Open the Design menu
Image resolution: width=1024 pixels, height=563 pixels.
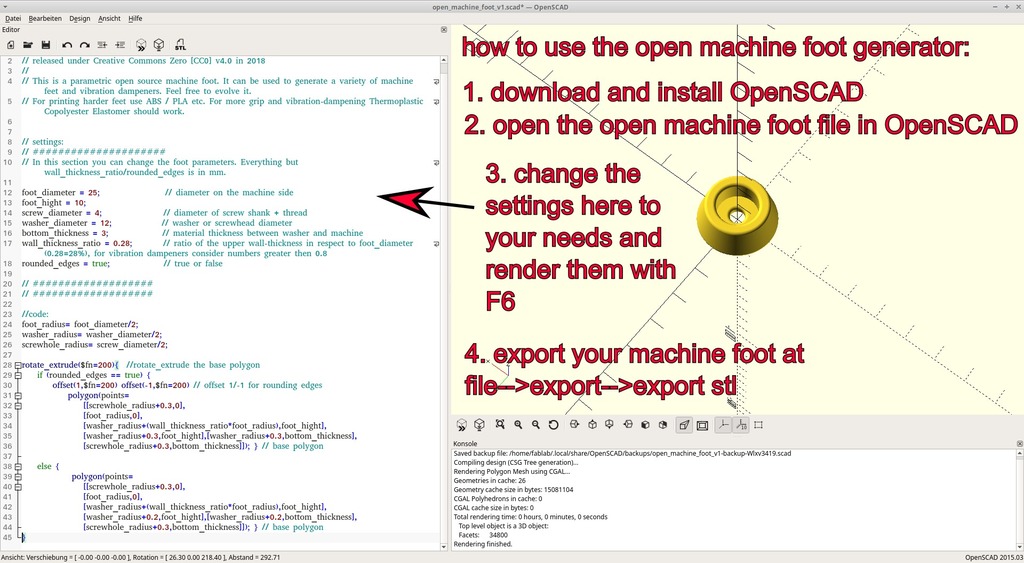point(79,18)
